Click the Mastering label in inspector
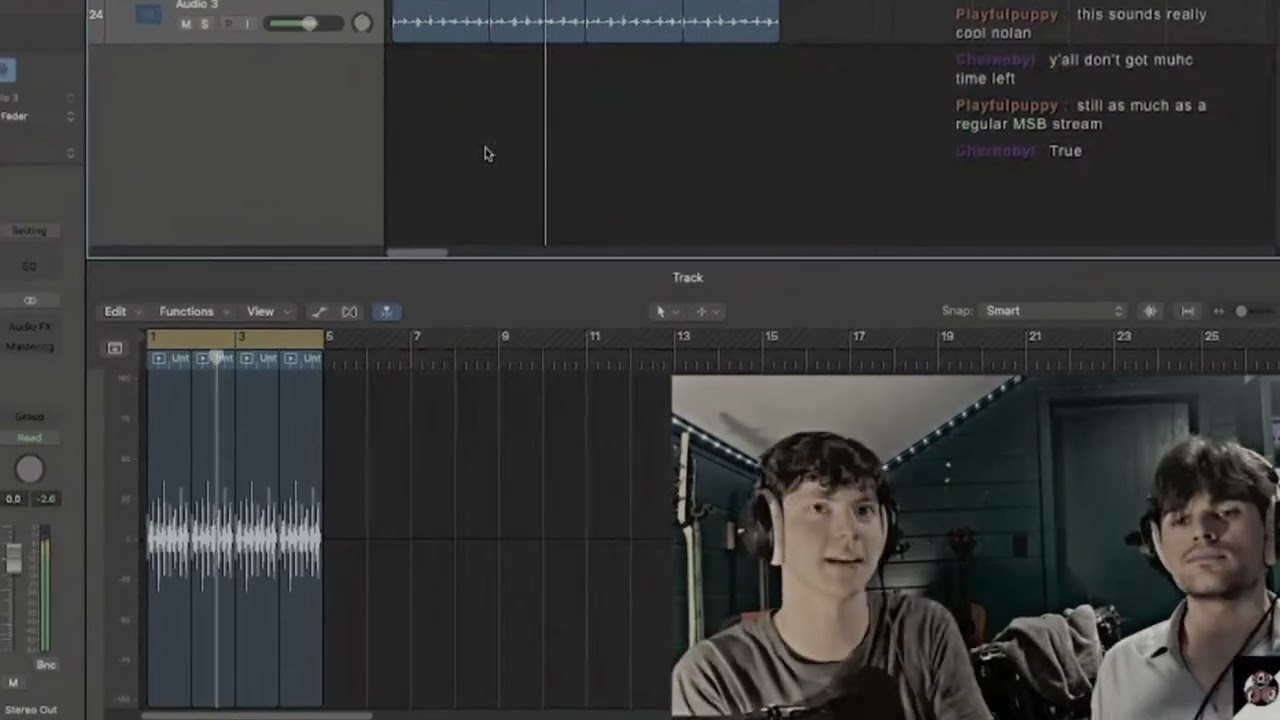This screenshot has height=720, width=1280. [30, 347]
